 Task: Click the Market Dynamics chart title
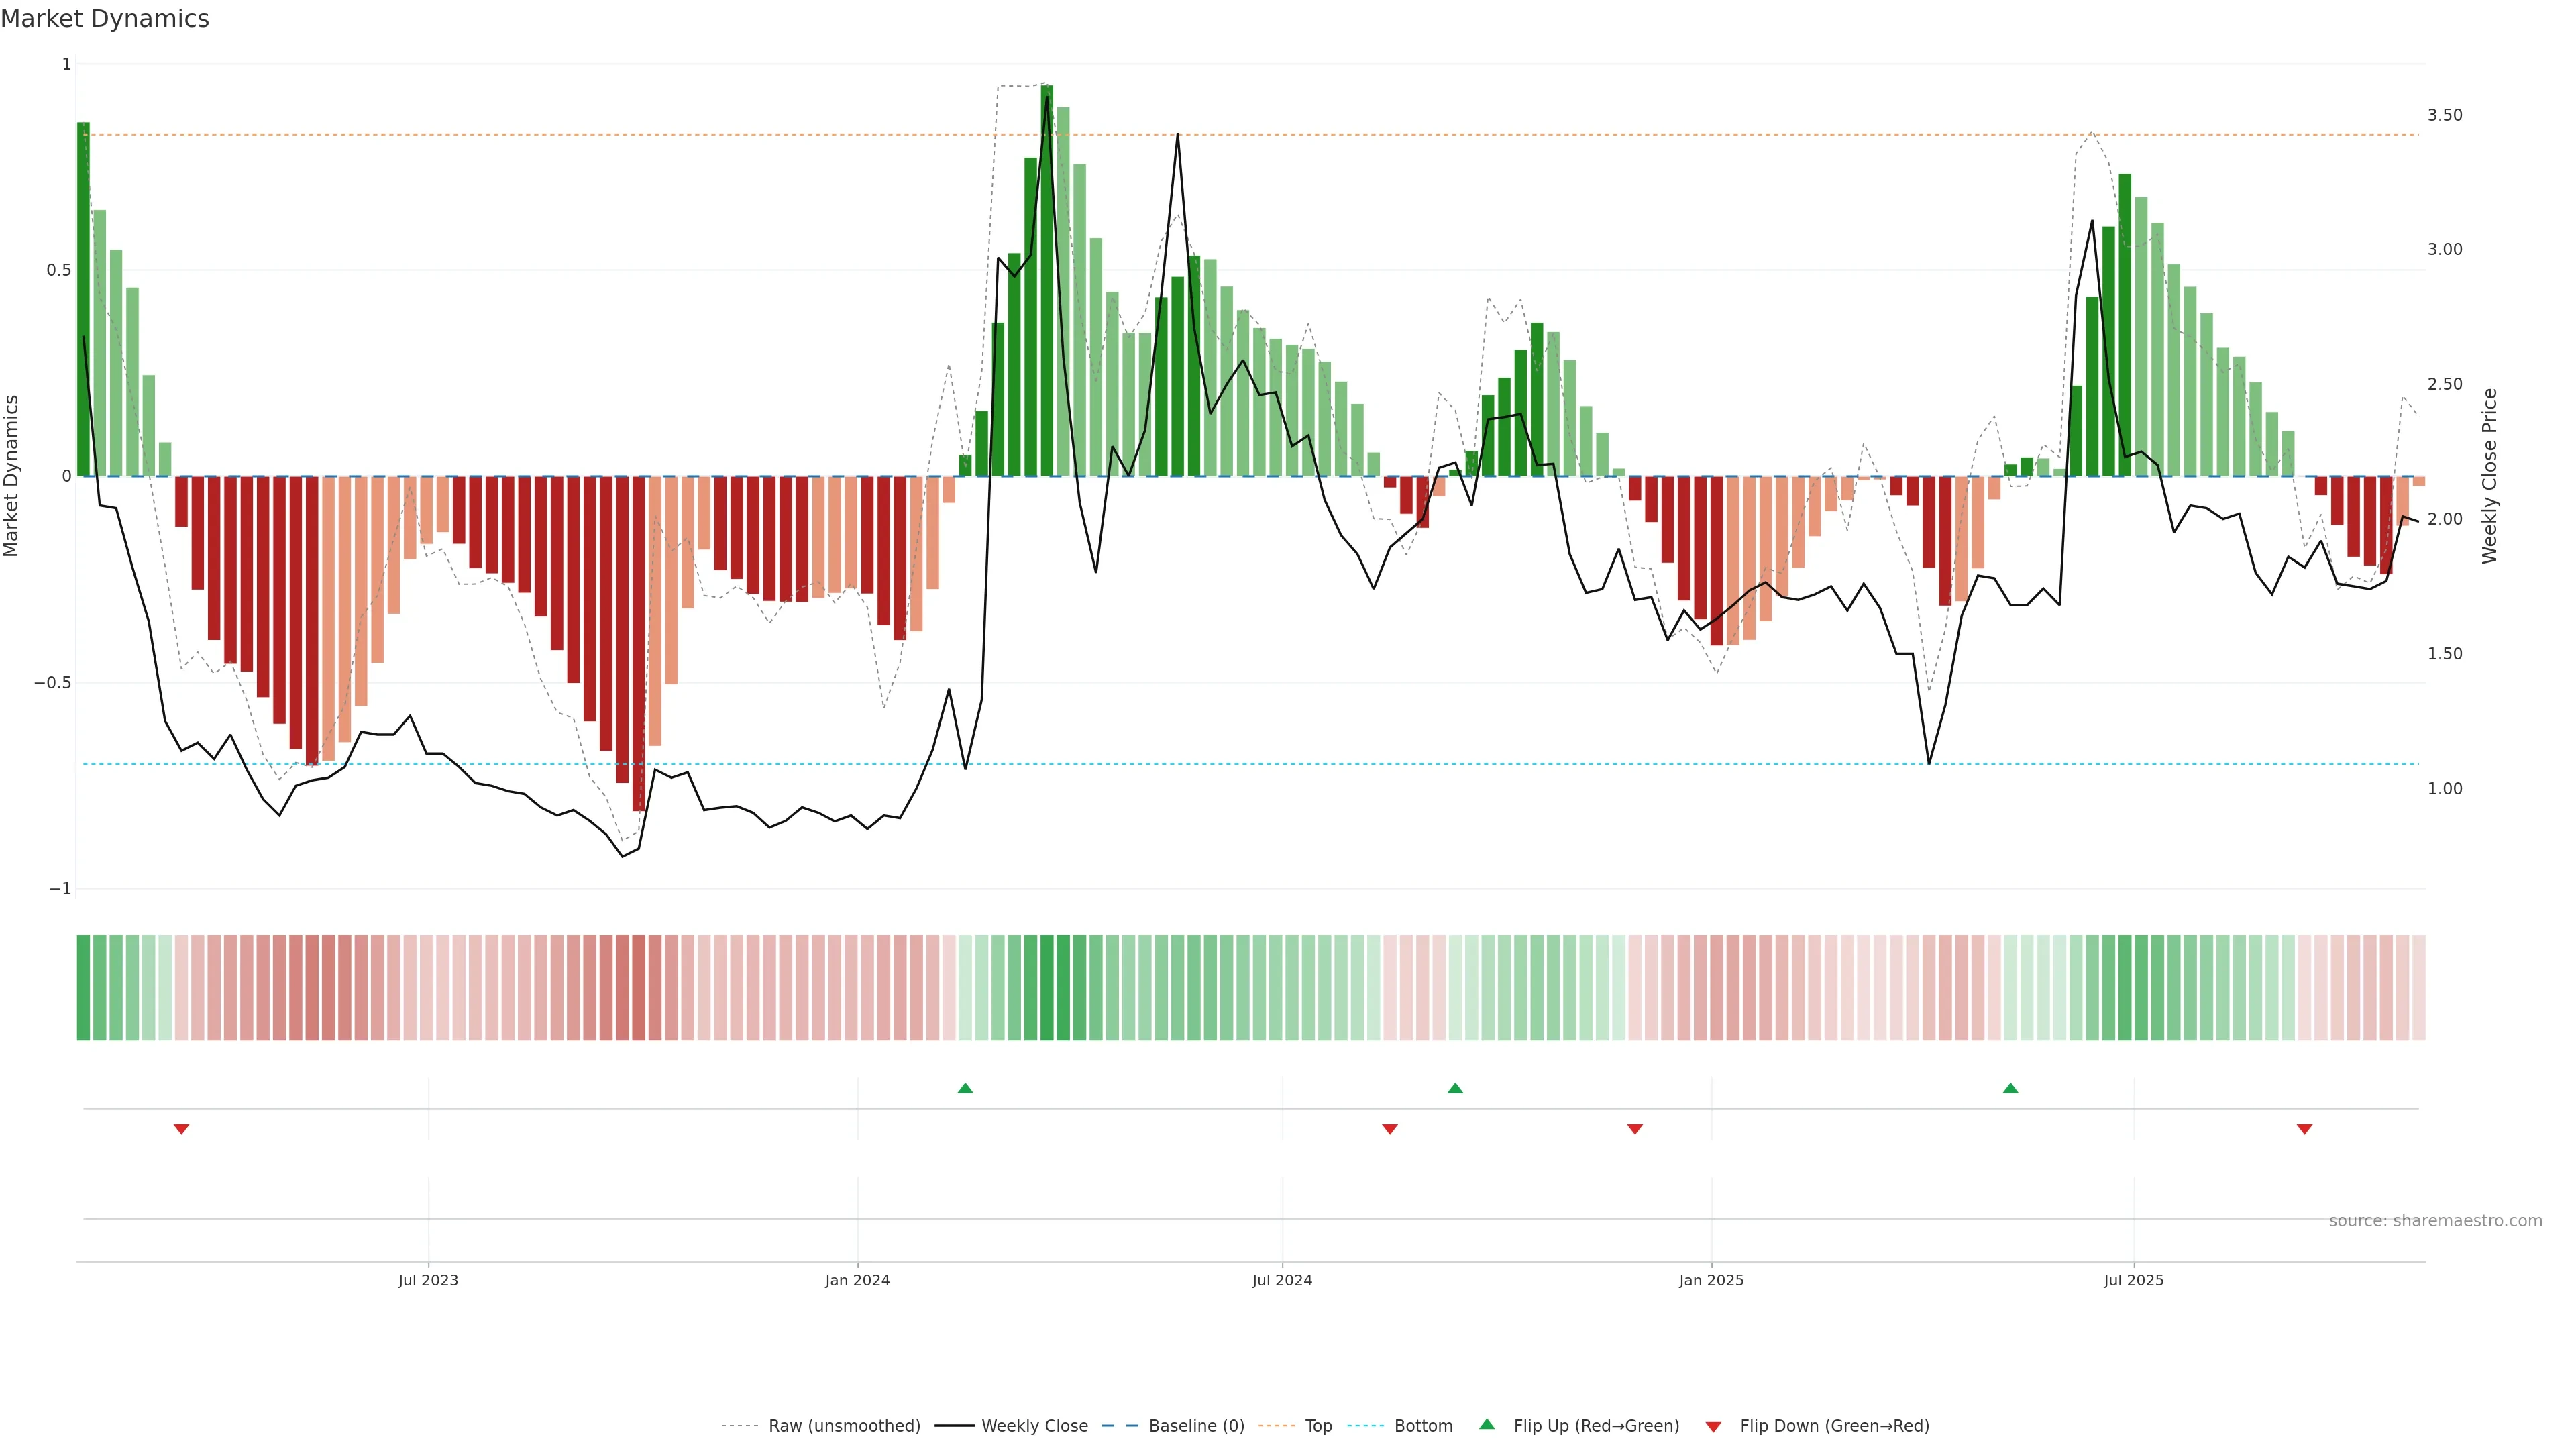pyautogui.click(x=105, y=19)
